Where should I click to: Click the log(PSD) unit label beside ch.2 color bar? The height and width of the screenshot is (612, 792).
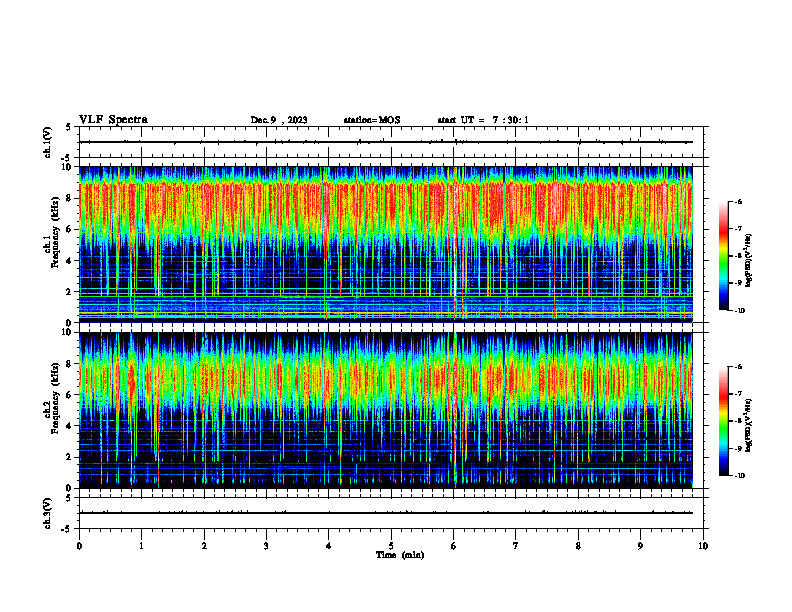coord(749,425)
